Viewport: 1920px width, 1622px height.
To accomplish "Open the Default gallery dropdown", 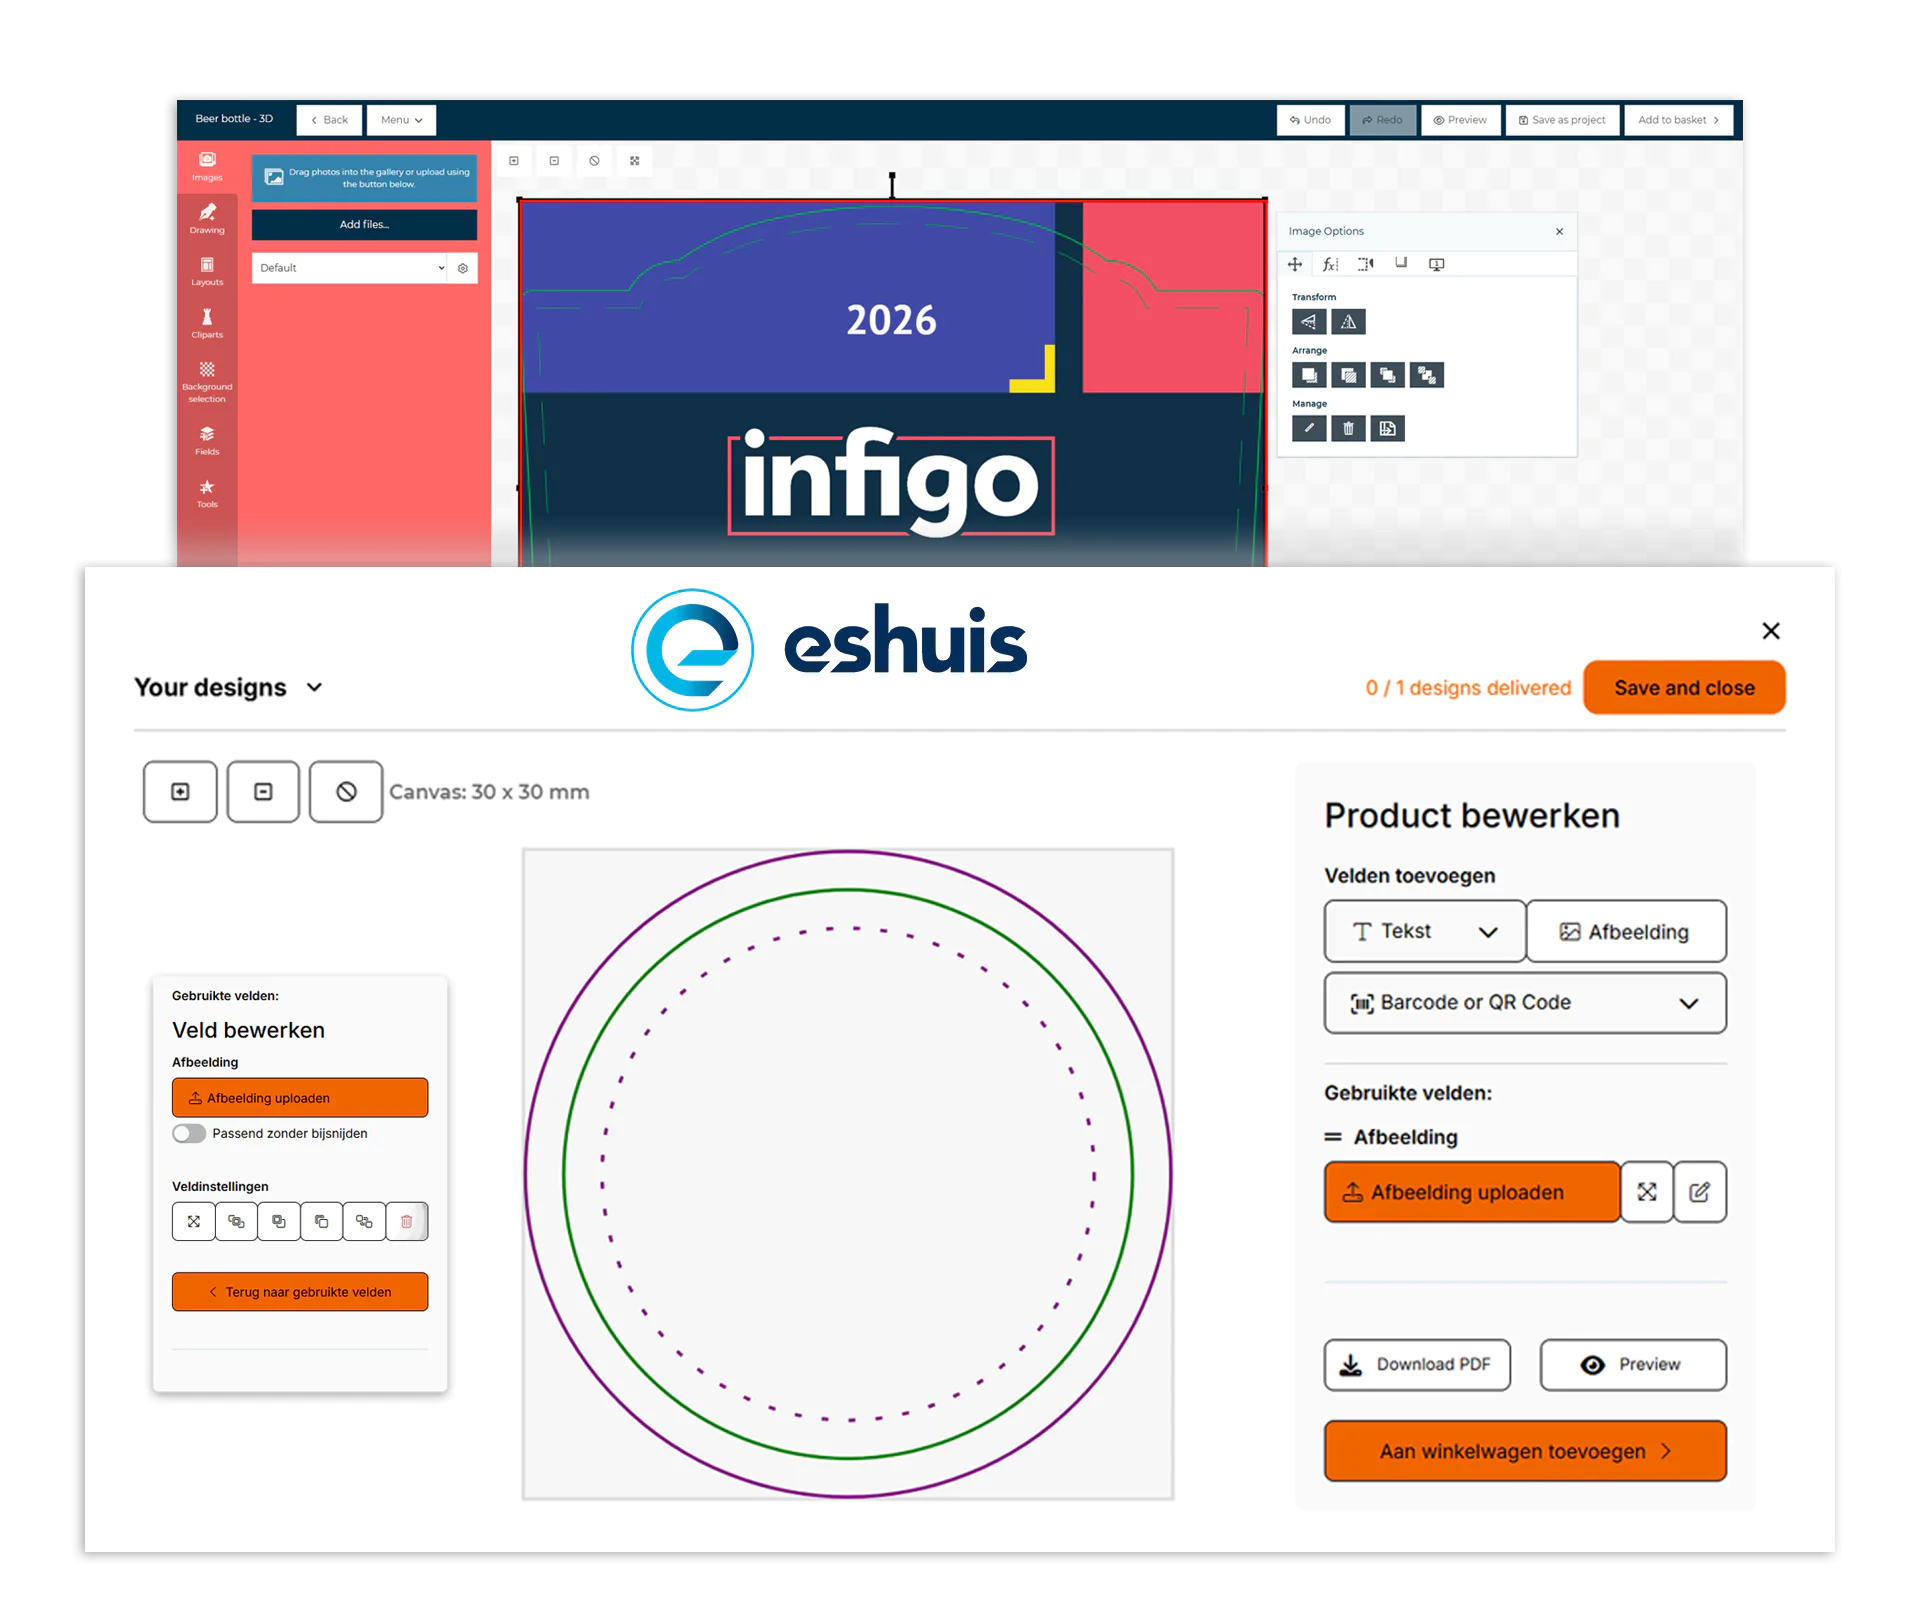I will pos(349,268).
